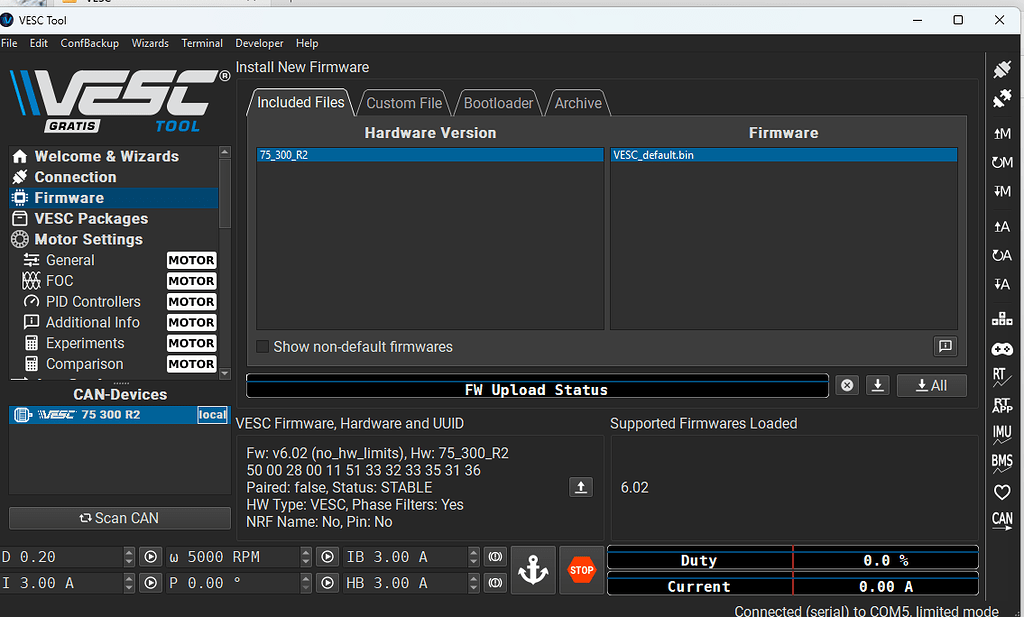Image resolution: width=1024 pixels, height=617 pixels.
Task: Run duty cycle play button beside D 0.20
Action: click(150, 557)
